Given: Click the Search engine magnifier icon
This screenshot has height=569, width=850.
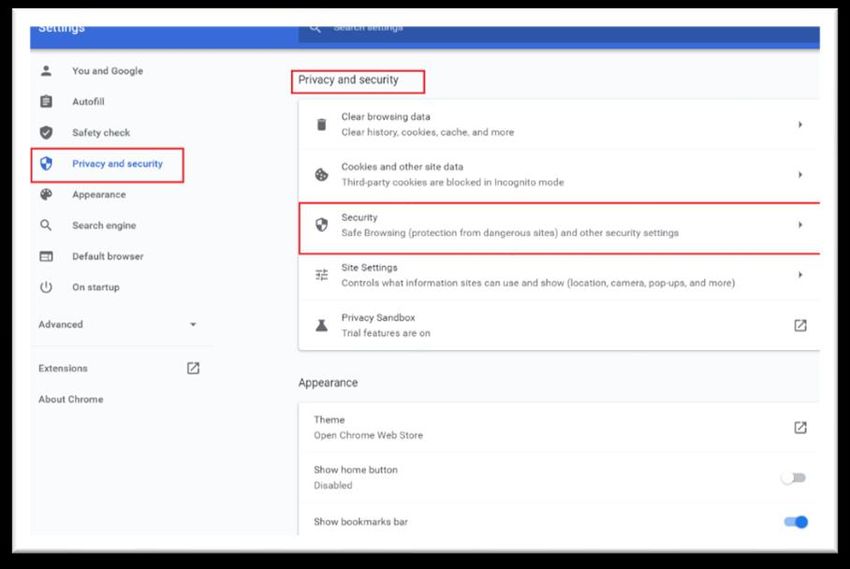Looking at the screenshot, I should pyautogui.click(x=46, y=225).
